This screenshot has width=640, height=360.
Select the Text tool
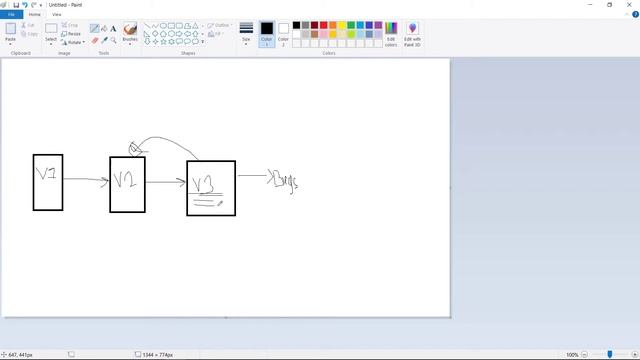click(113, 29)
